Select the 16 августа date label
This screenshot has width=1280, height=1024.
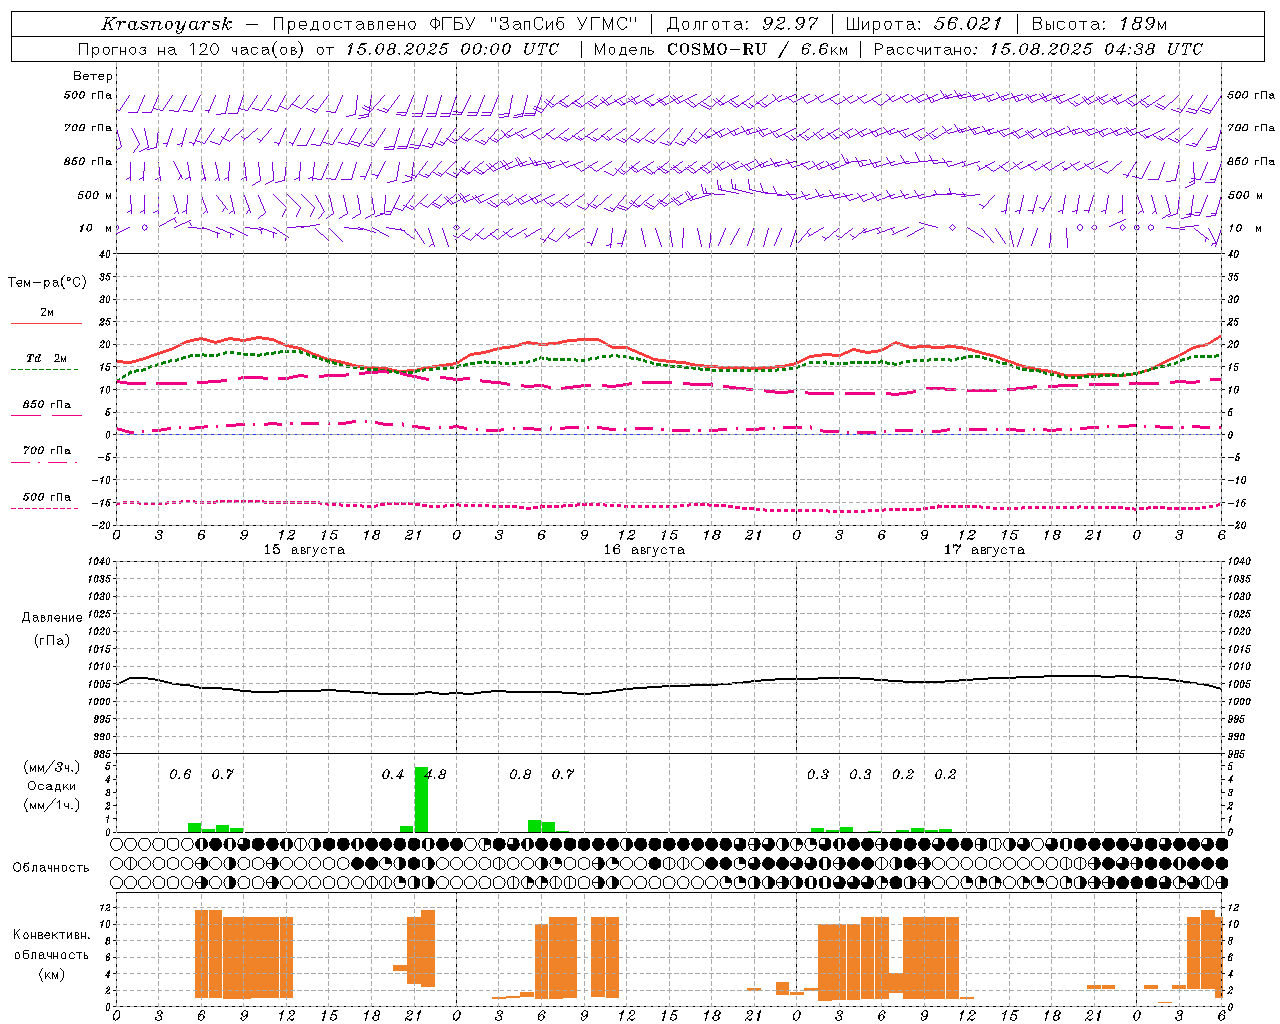pos(644,550)
